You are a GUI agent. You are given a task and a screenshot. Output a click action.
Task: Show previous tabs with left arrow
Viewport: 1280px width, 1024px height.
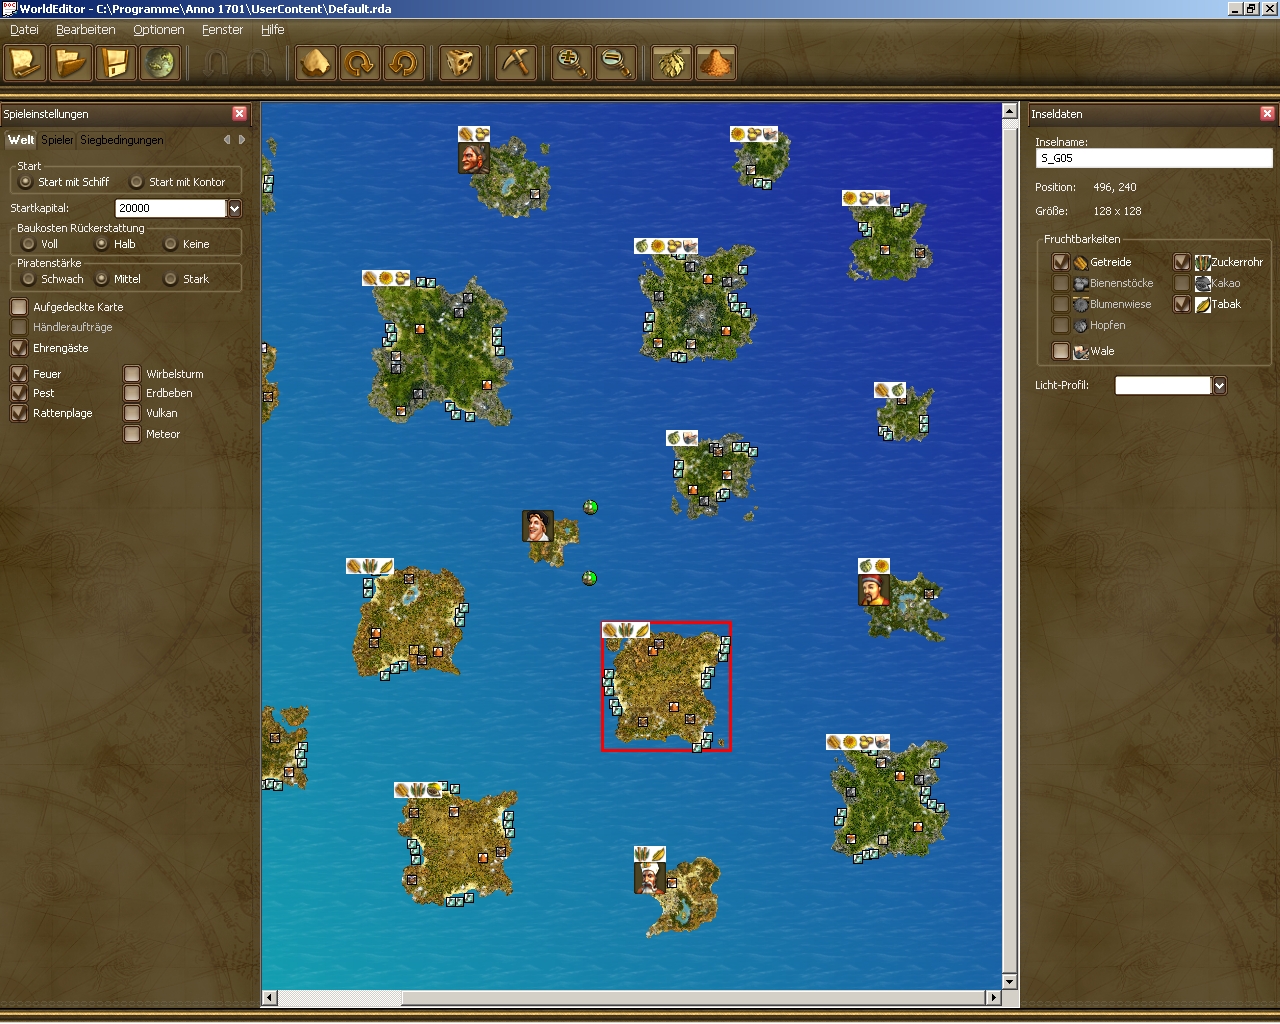pyautogui.click(x=227, y=140)
